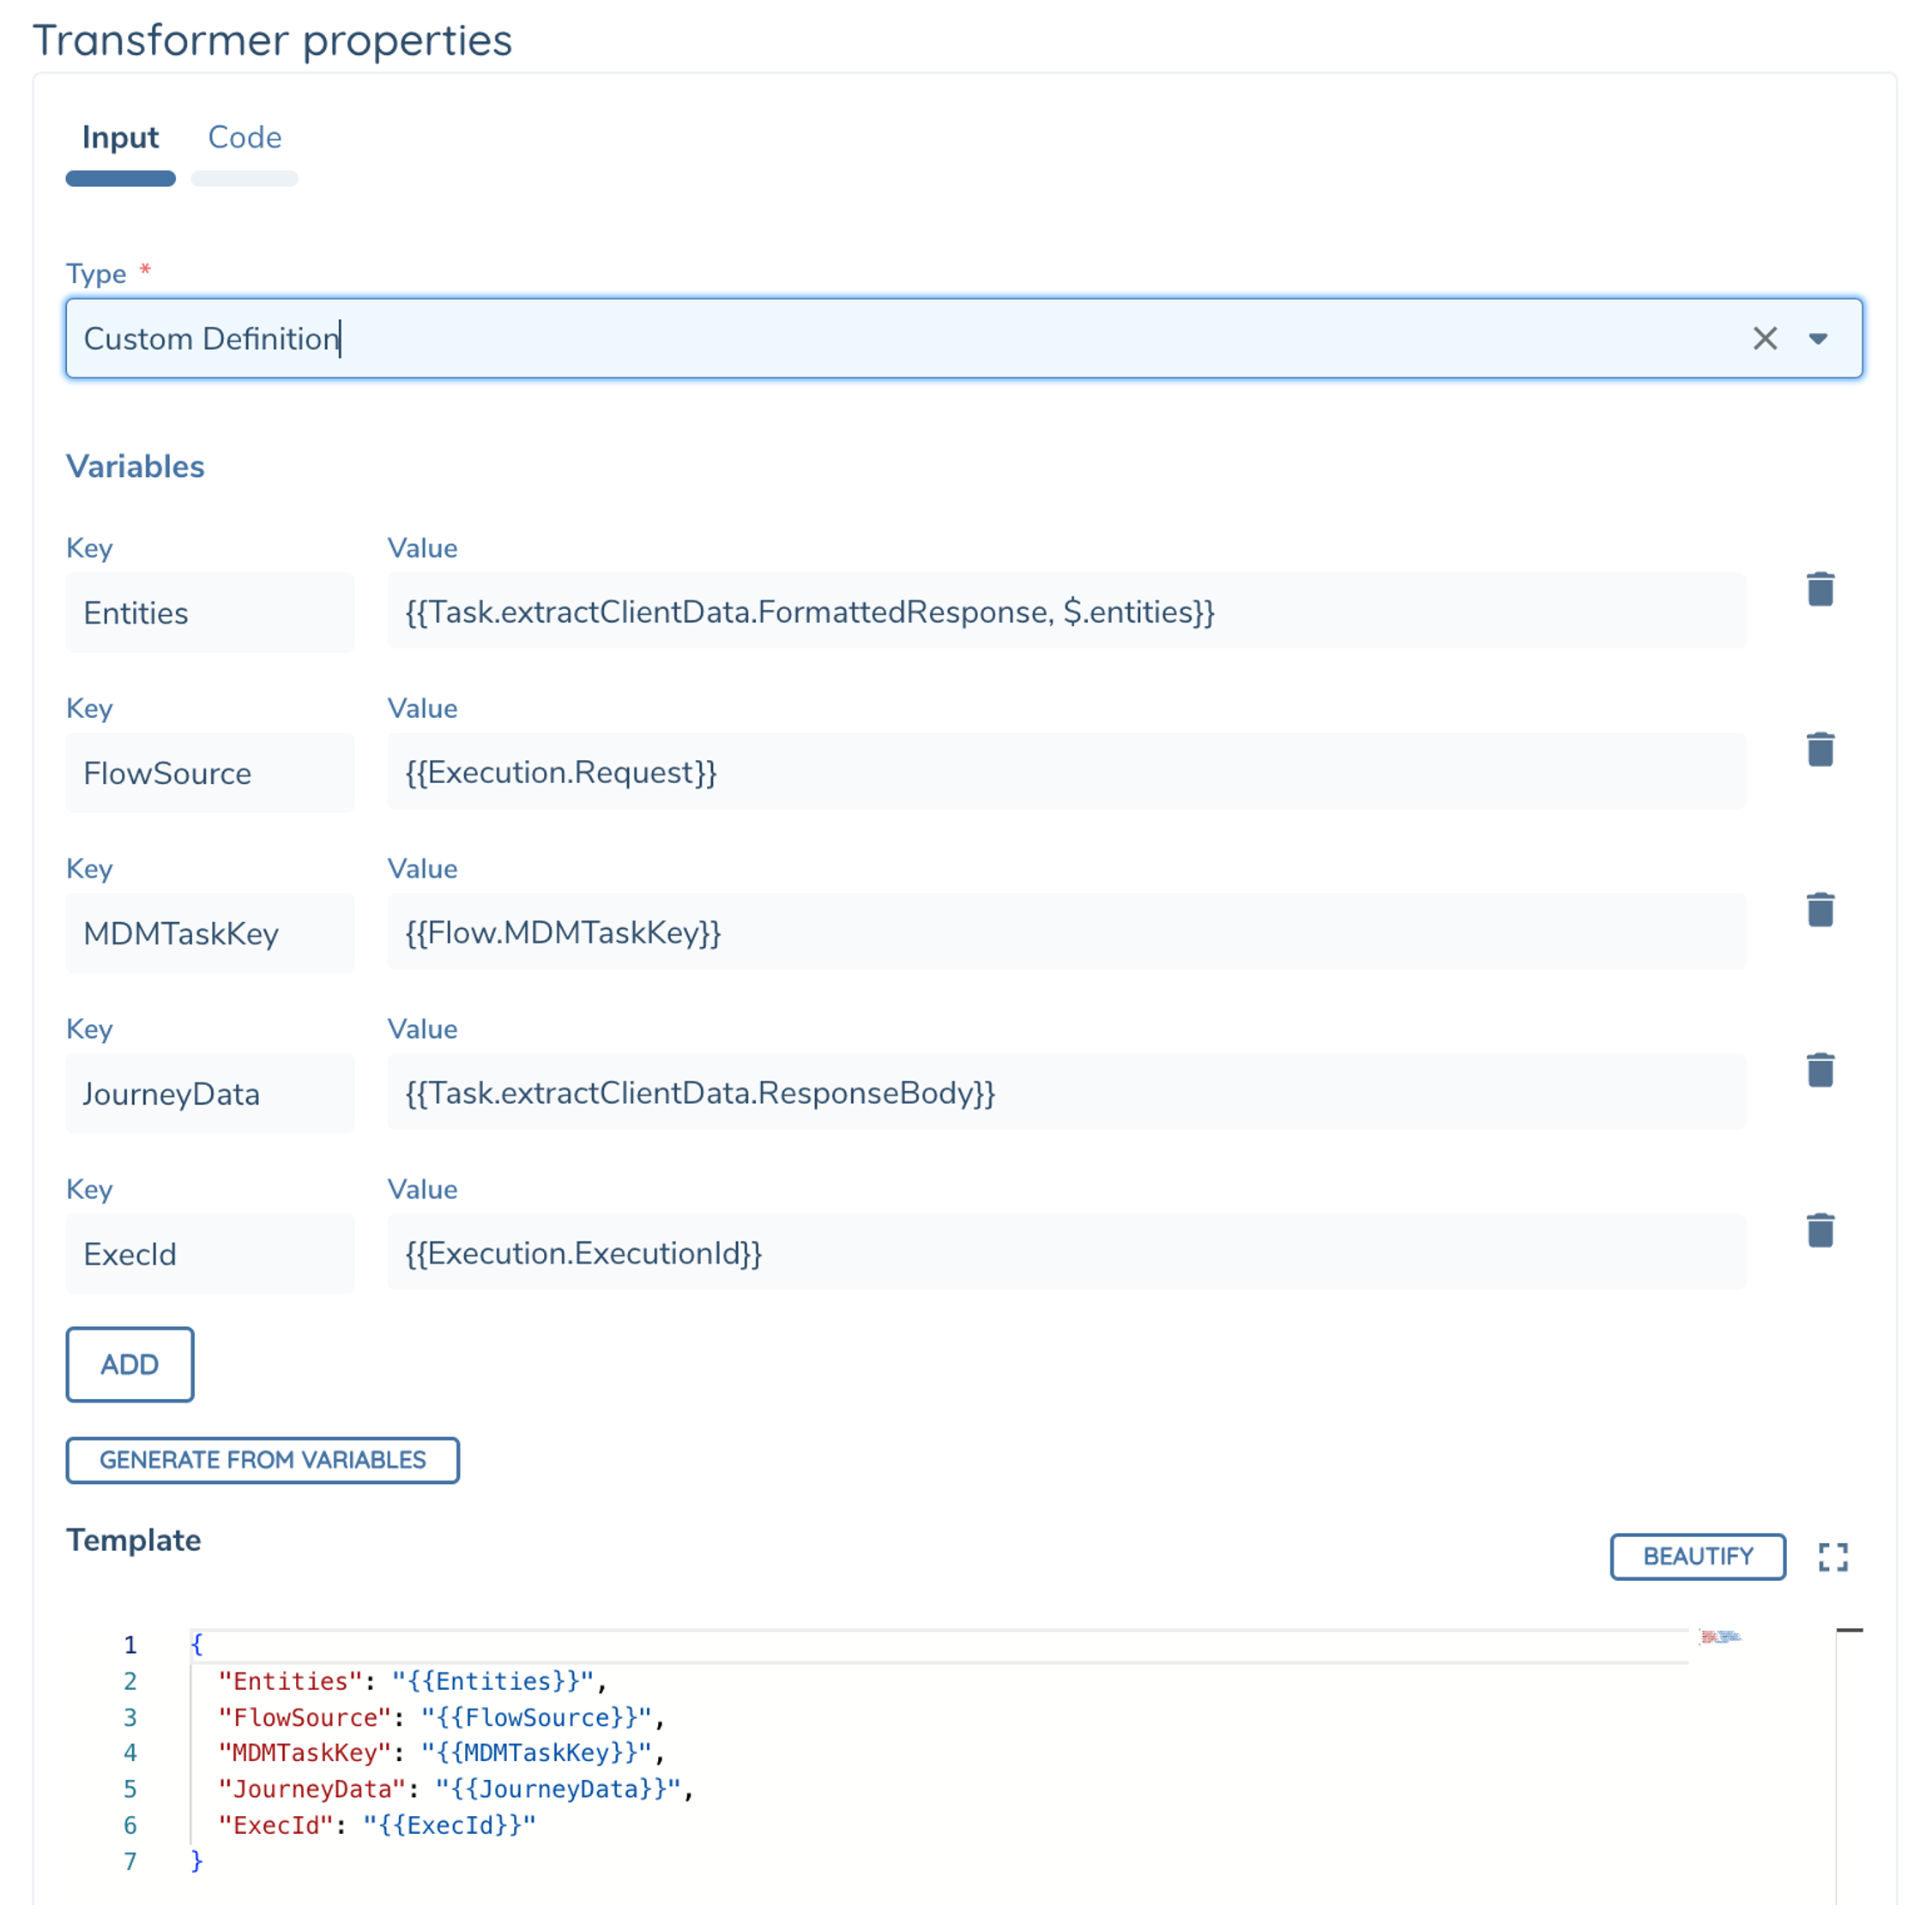Clear the Custom Definition type selection

pyautogui.click(x=1765, y=338)
